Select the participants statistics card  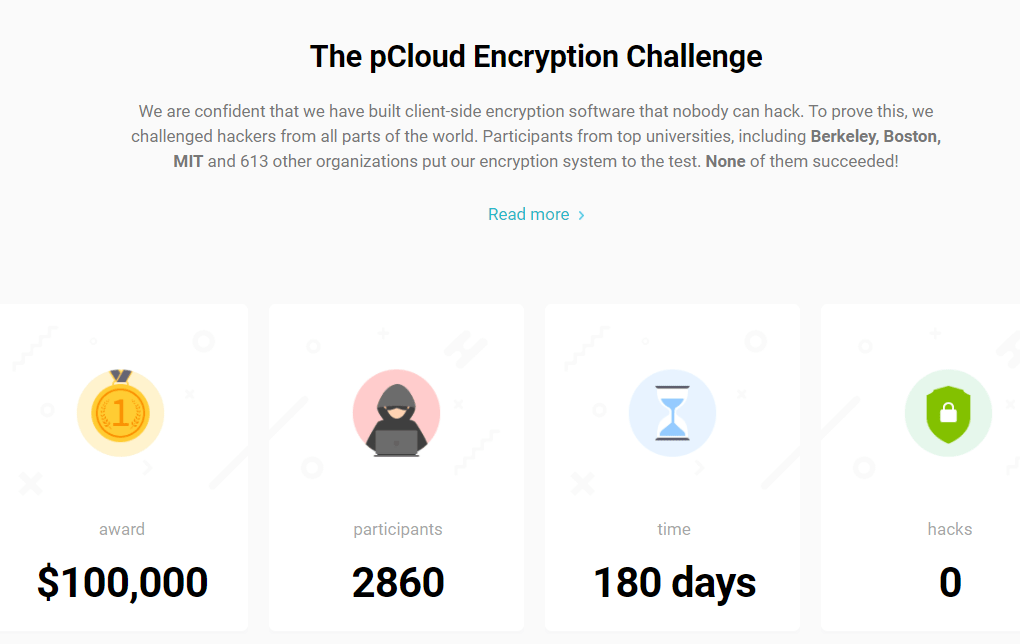click(396, 467)
